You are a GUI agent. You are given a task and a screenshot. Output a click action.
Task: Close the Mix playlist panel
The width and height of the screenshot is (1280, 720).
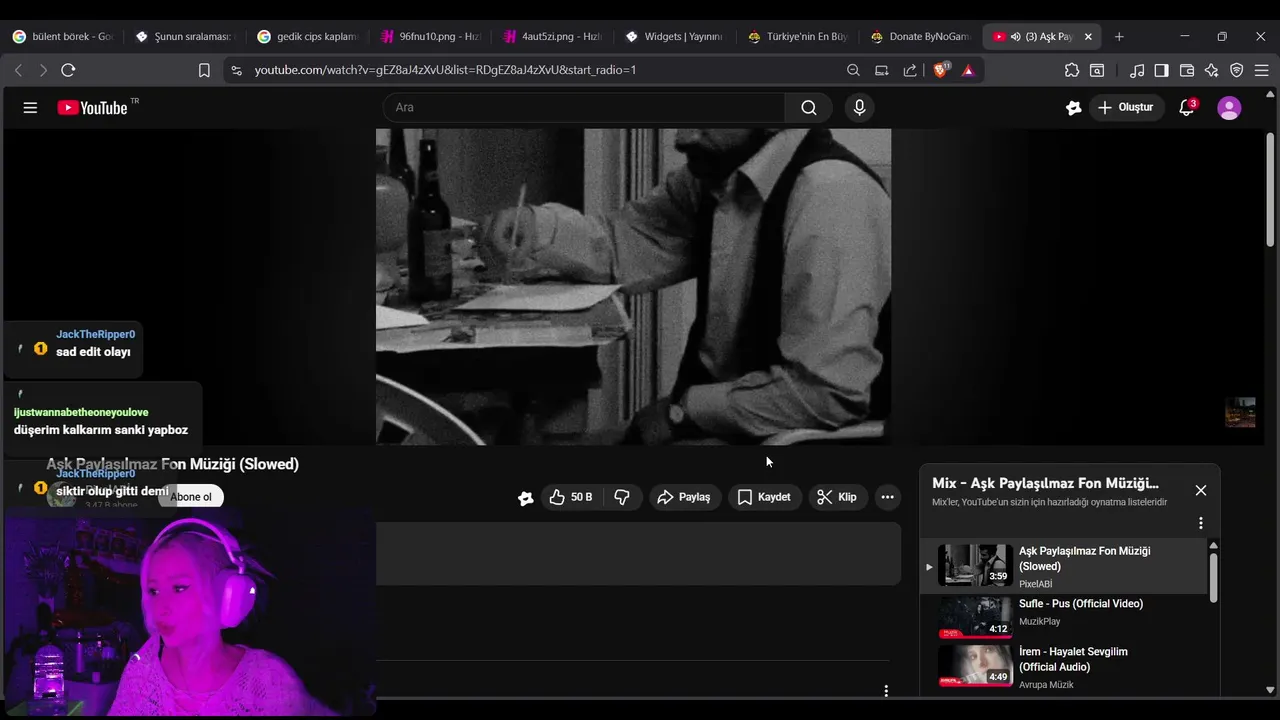[x=1201, y=490]
